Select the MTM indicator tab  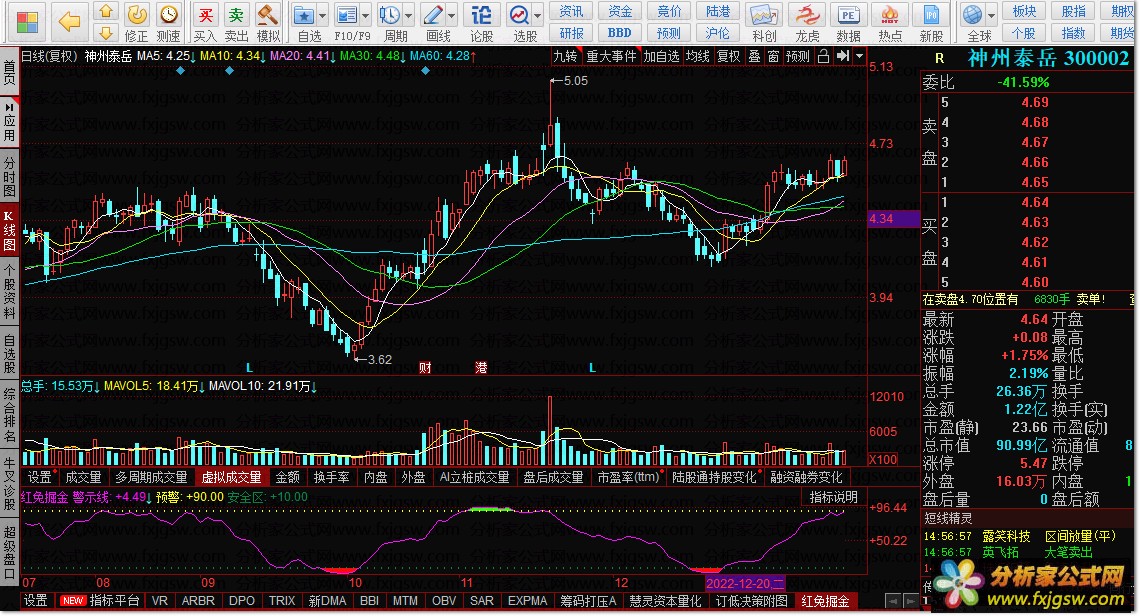(405, 601)
